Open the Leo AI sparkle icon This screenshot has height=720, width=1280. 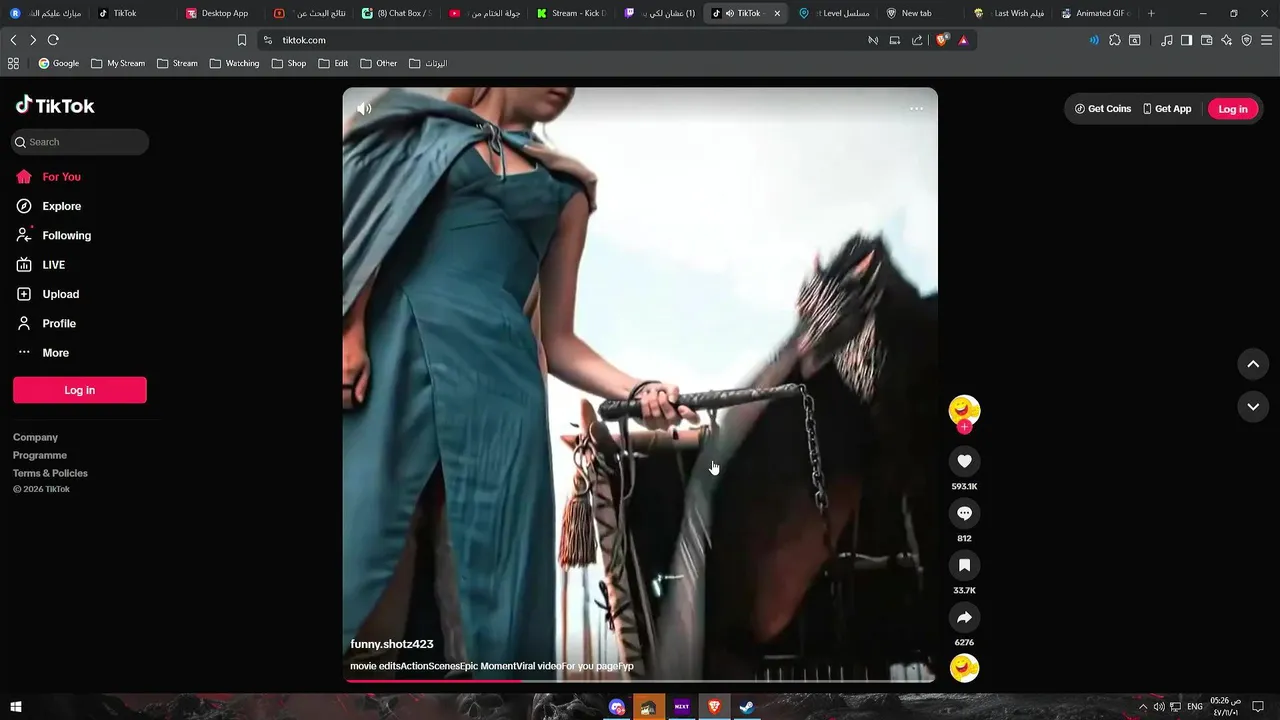tap(1227, 40)
